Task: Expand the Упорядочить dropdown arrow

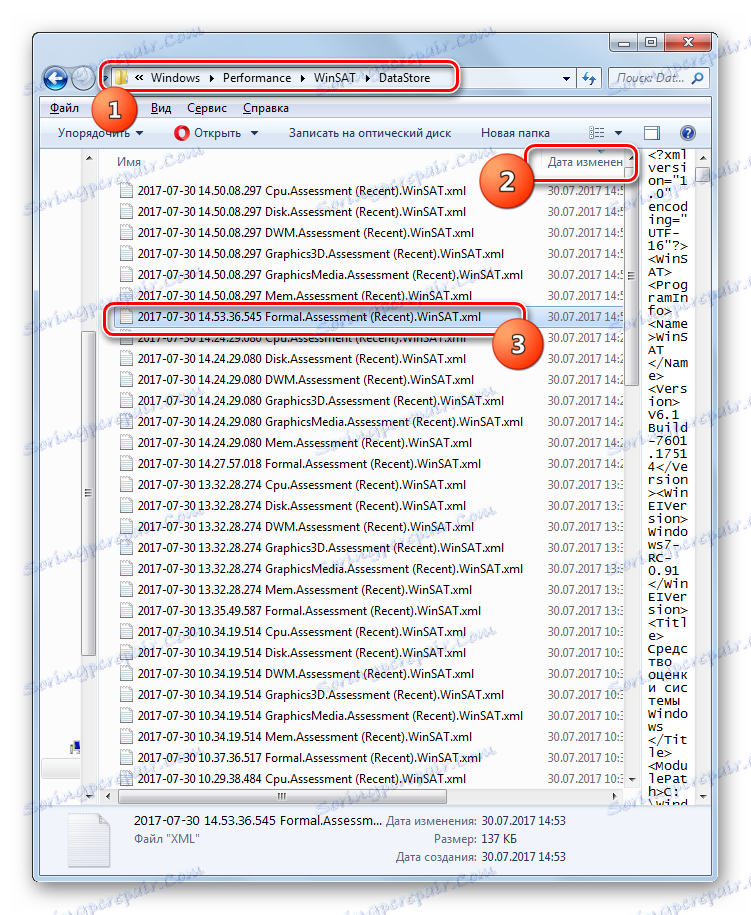Action: pyautogui.click(x=139, y=134)
